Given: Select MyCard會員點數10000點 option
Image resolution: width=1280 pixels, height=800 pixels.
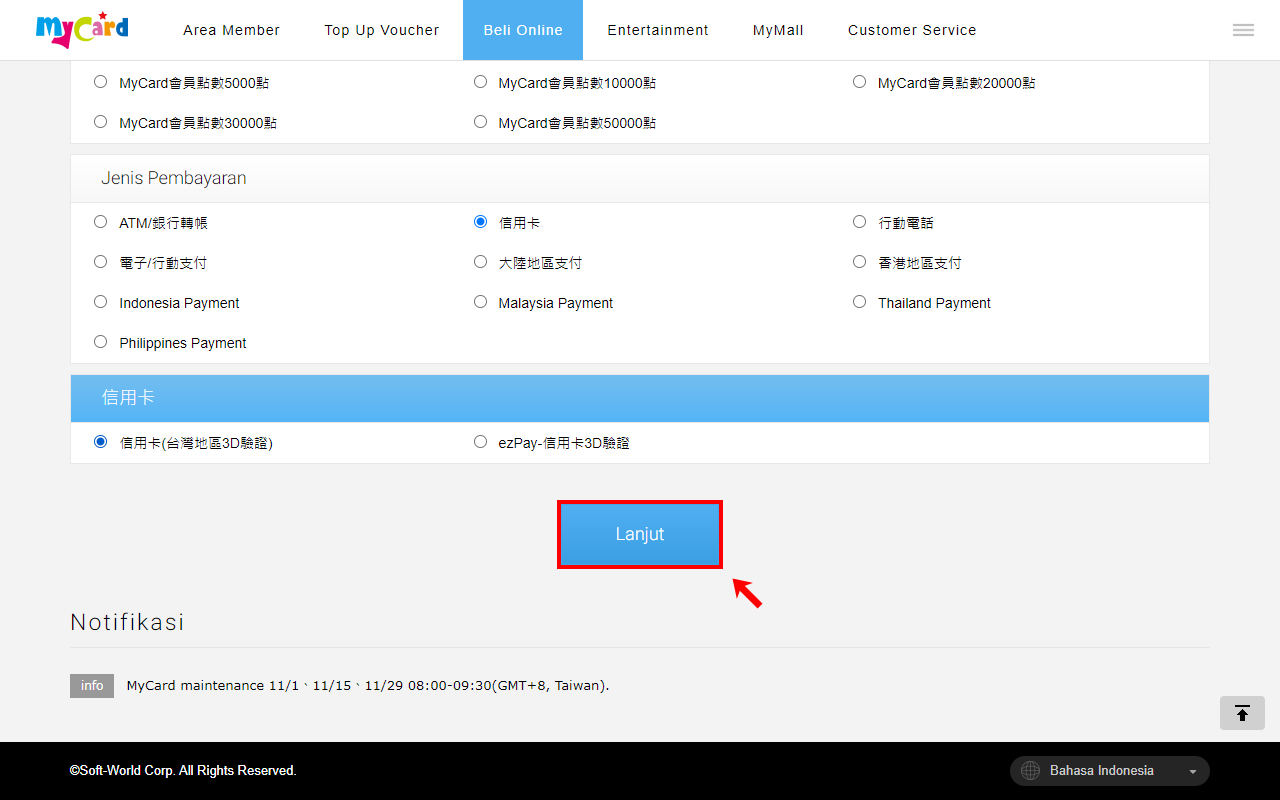Looking at the screenshot, I should 480,82.
